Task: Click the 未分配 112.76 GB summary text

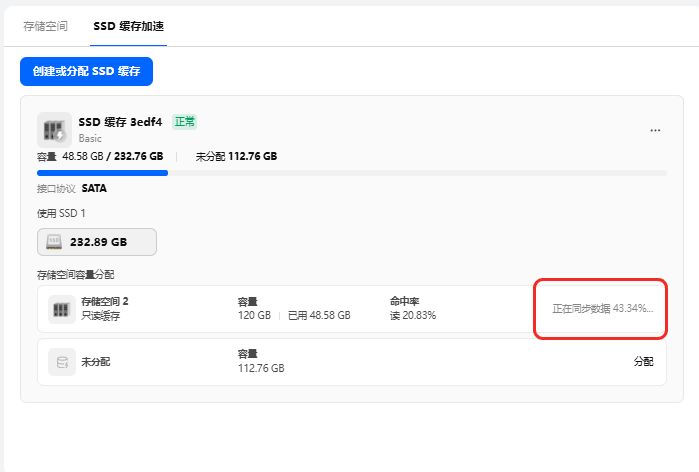Action: coord(236,156)
